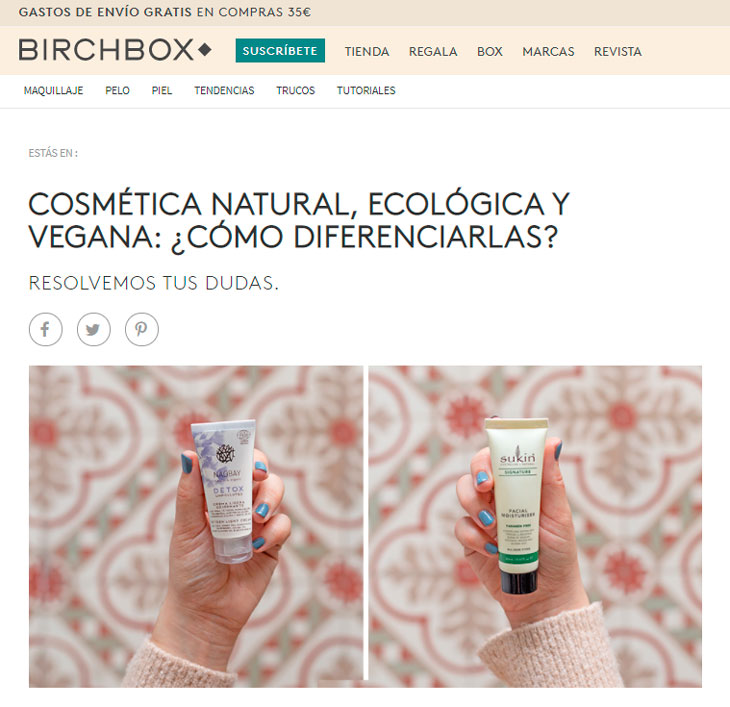
Task: Click the Birchbox logo
Action: tap(115, 50)
